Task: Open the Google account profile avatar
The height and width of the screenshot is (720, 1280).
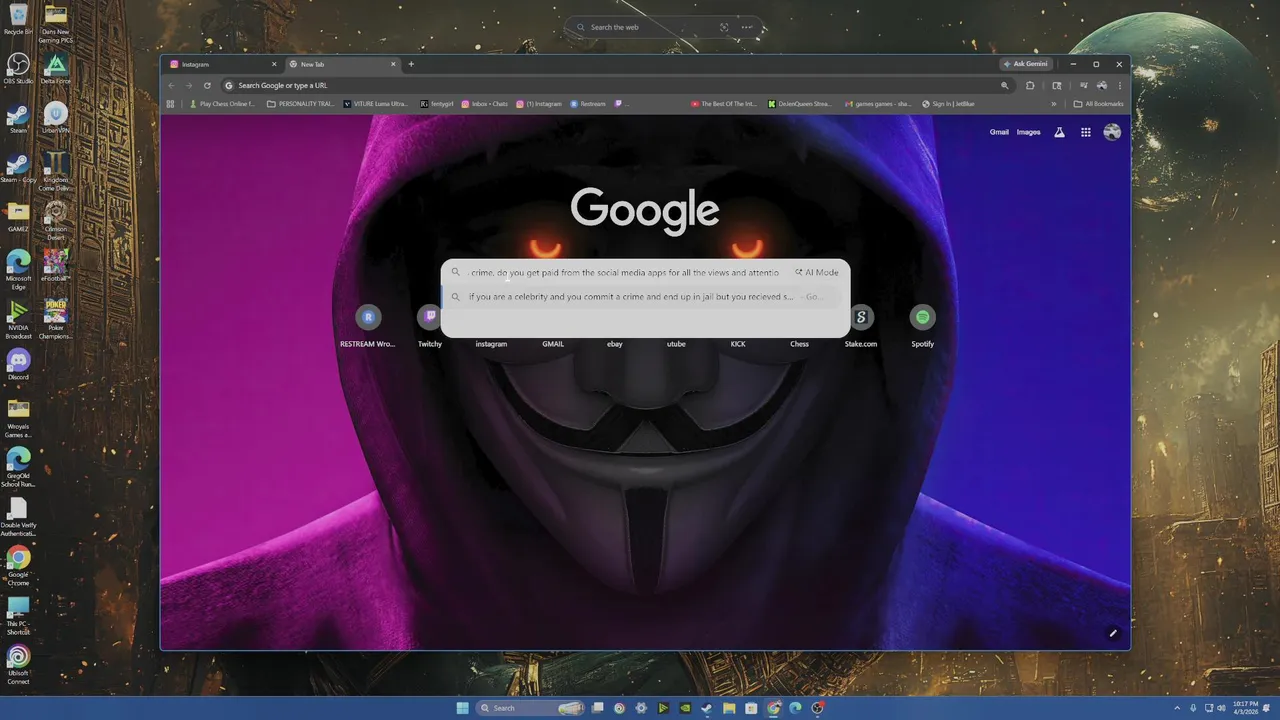Action: point(1112,132)
